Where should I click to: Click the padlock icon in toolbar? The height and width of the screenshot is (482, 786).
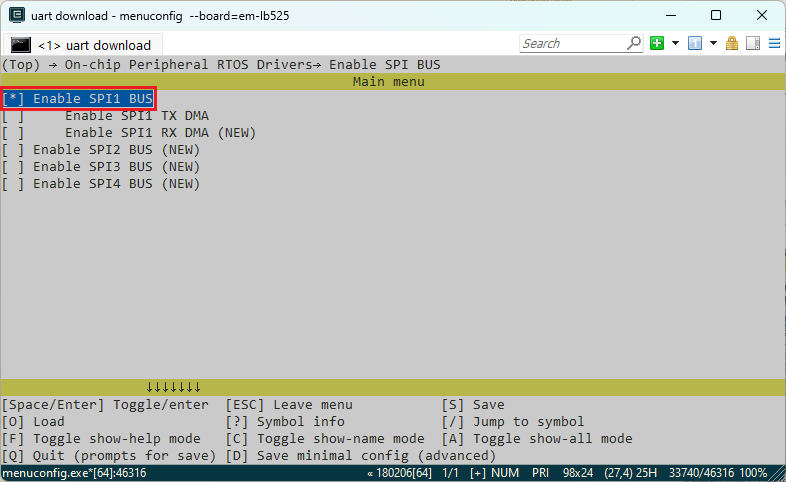[732, 44]
